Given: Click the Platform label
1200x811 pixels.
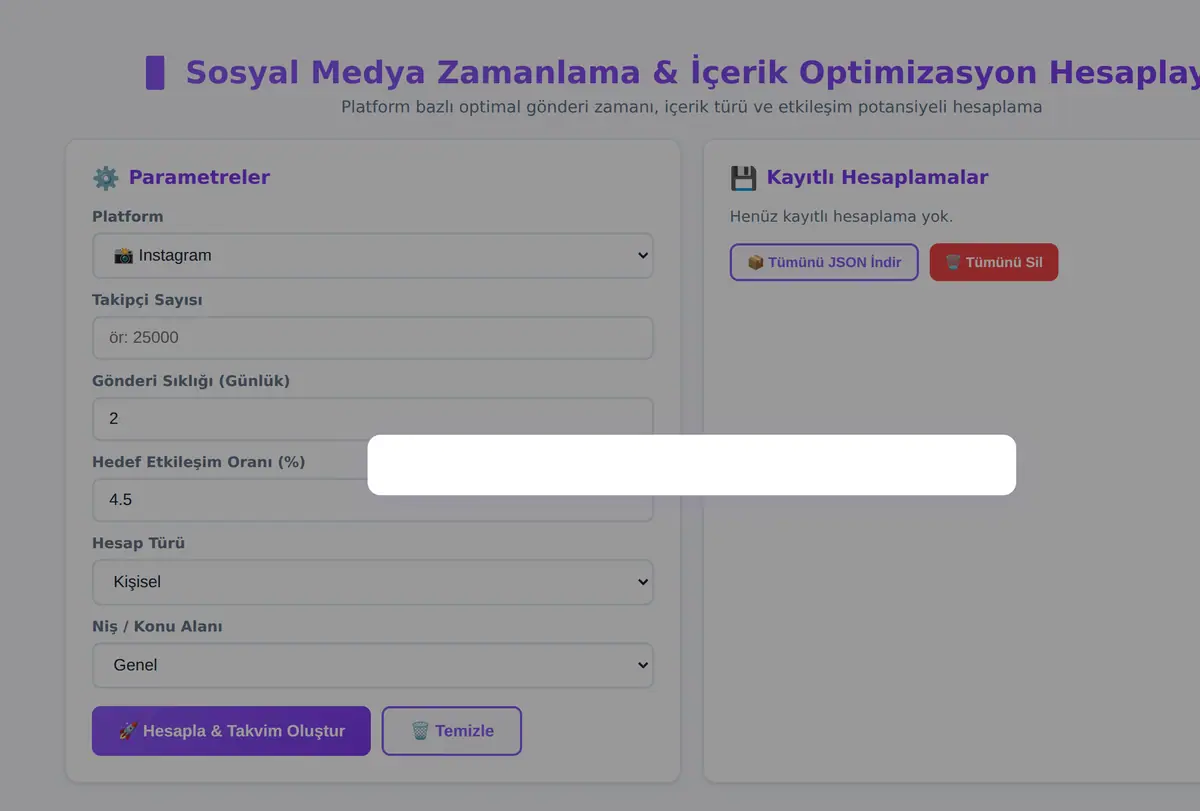Looking at the screenshot, I should [127, 216].
